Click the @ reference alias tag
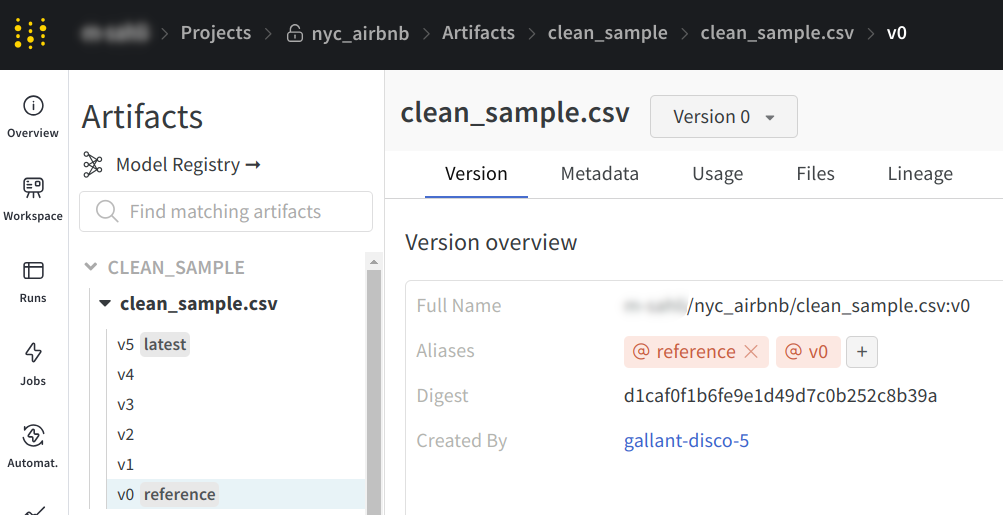The width and height of the screenshot is (1003, 515). [x=696, y=352]
